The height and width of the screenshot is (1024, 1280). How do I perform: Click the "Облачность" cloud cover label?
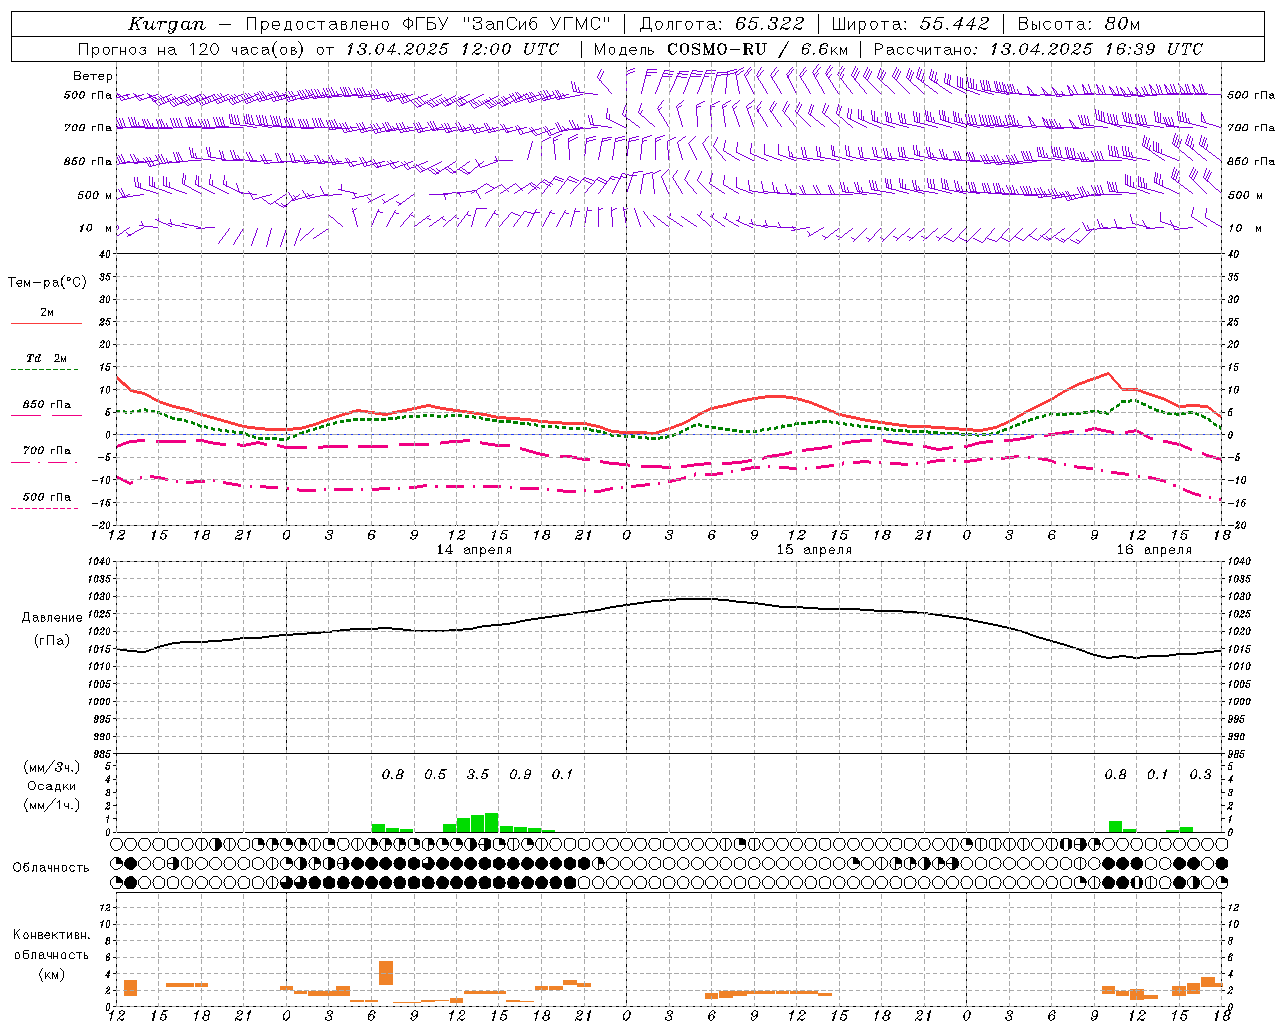51,868
